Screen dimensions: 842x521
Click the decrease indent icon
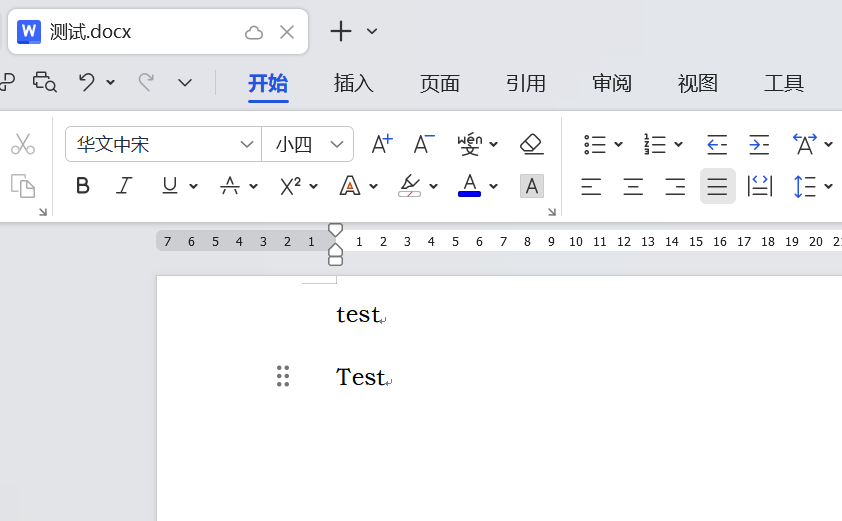pos(717,144)
